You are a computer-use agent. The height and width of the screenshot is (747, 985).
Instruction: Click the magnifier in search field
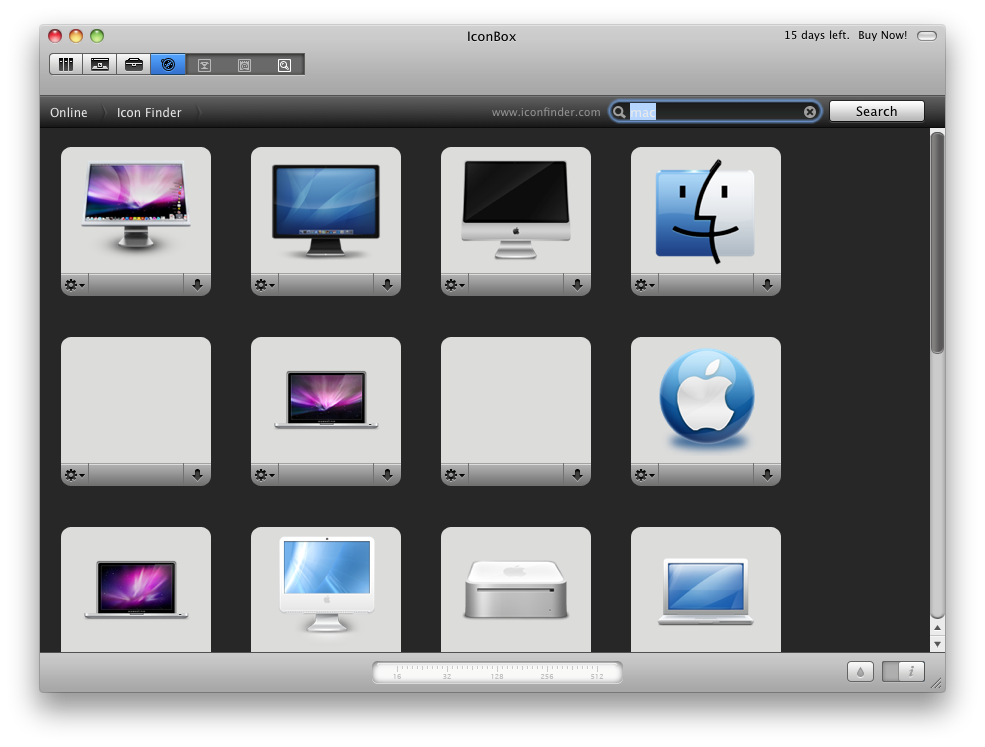619,112
